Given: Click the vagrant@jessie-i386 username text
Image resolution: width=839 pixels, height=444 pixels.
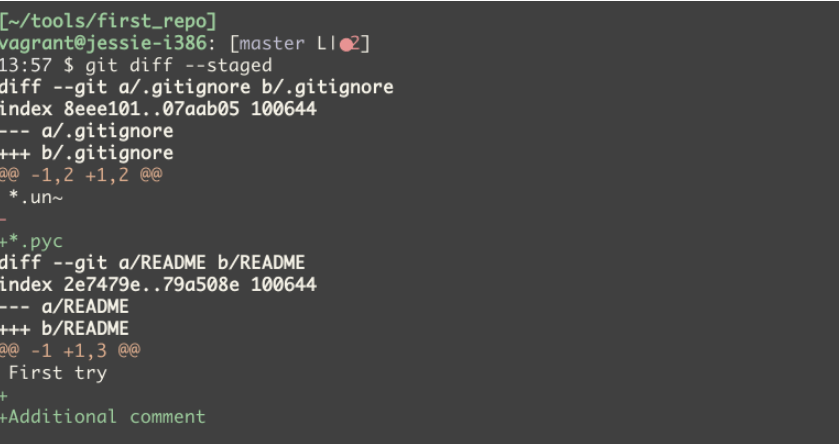Looking at the screenshot, I should pos(103,43).
